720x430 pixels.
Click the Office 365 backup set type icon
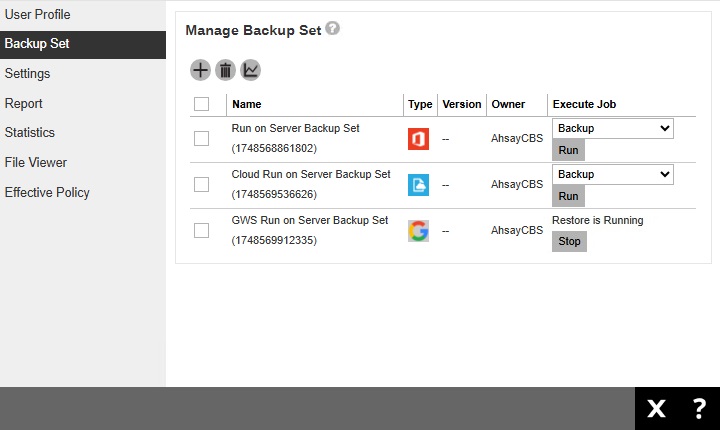pyautogui.click(x=418, y=139)
